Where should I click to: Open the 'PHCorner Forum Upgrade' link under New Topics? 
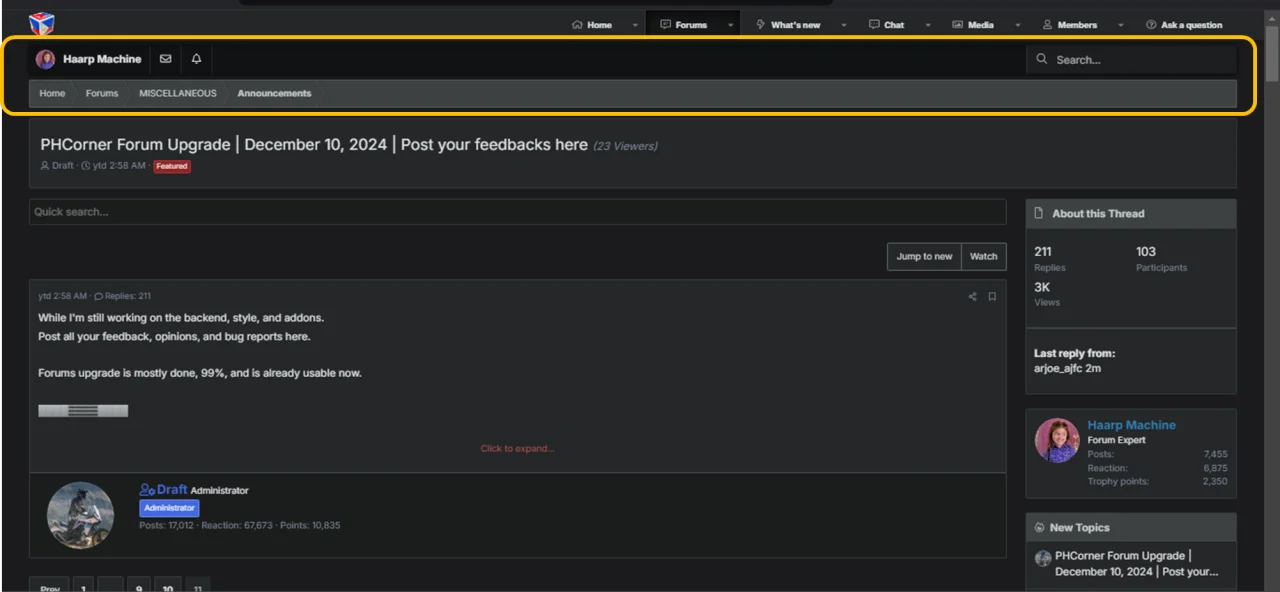pyautogui.click(x=1137, y=564)
